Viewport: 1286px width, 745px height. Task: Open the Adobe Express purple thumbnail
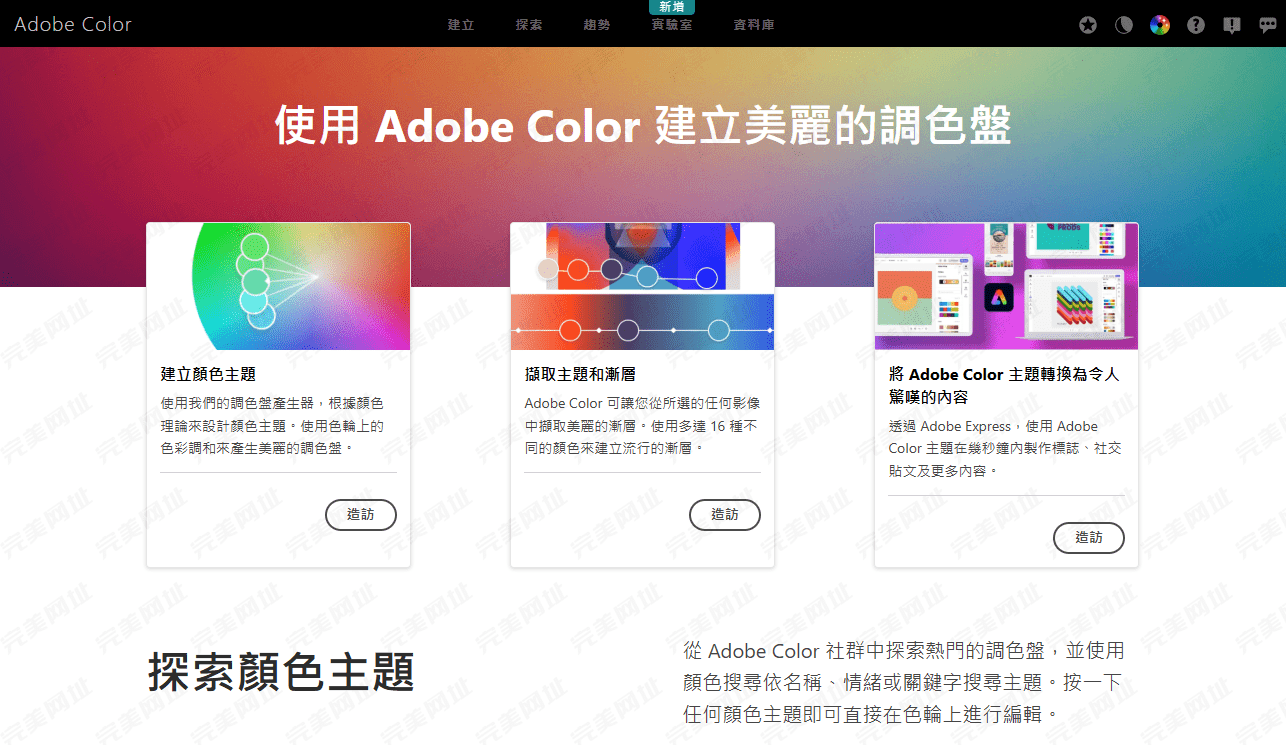[1006, 286]
